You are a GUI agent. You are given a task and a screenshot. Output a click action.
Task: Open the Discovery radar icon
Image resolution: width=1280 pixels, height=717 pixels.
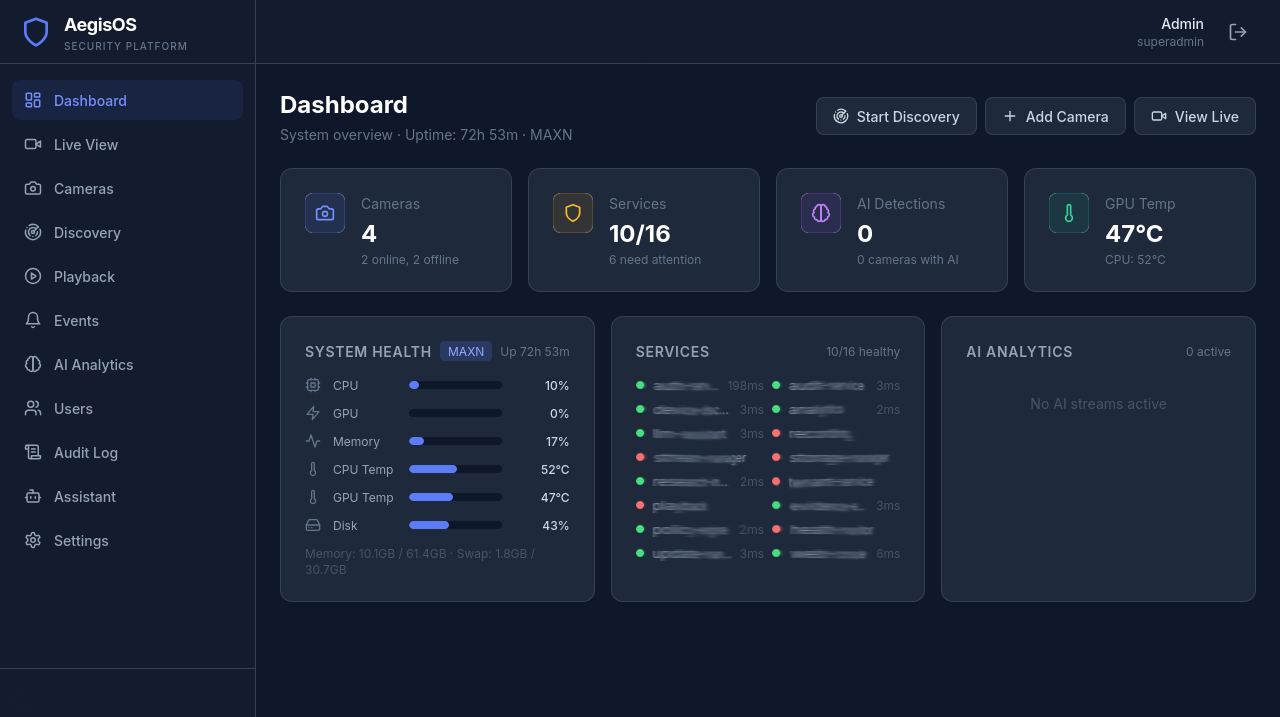coord(33,232)
